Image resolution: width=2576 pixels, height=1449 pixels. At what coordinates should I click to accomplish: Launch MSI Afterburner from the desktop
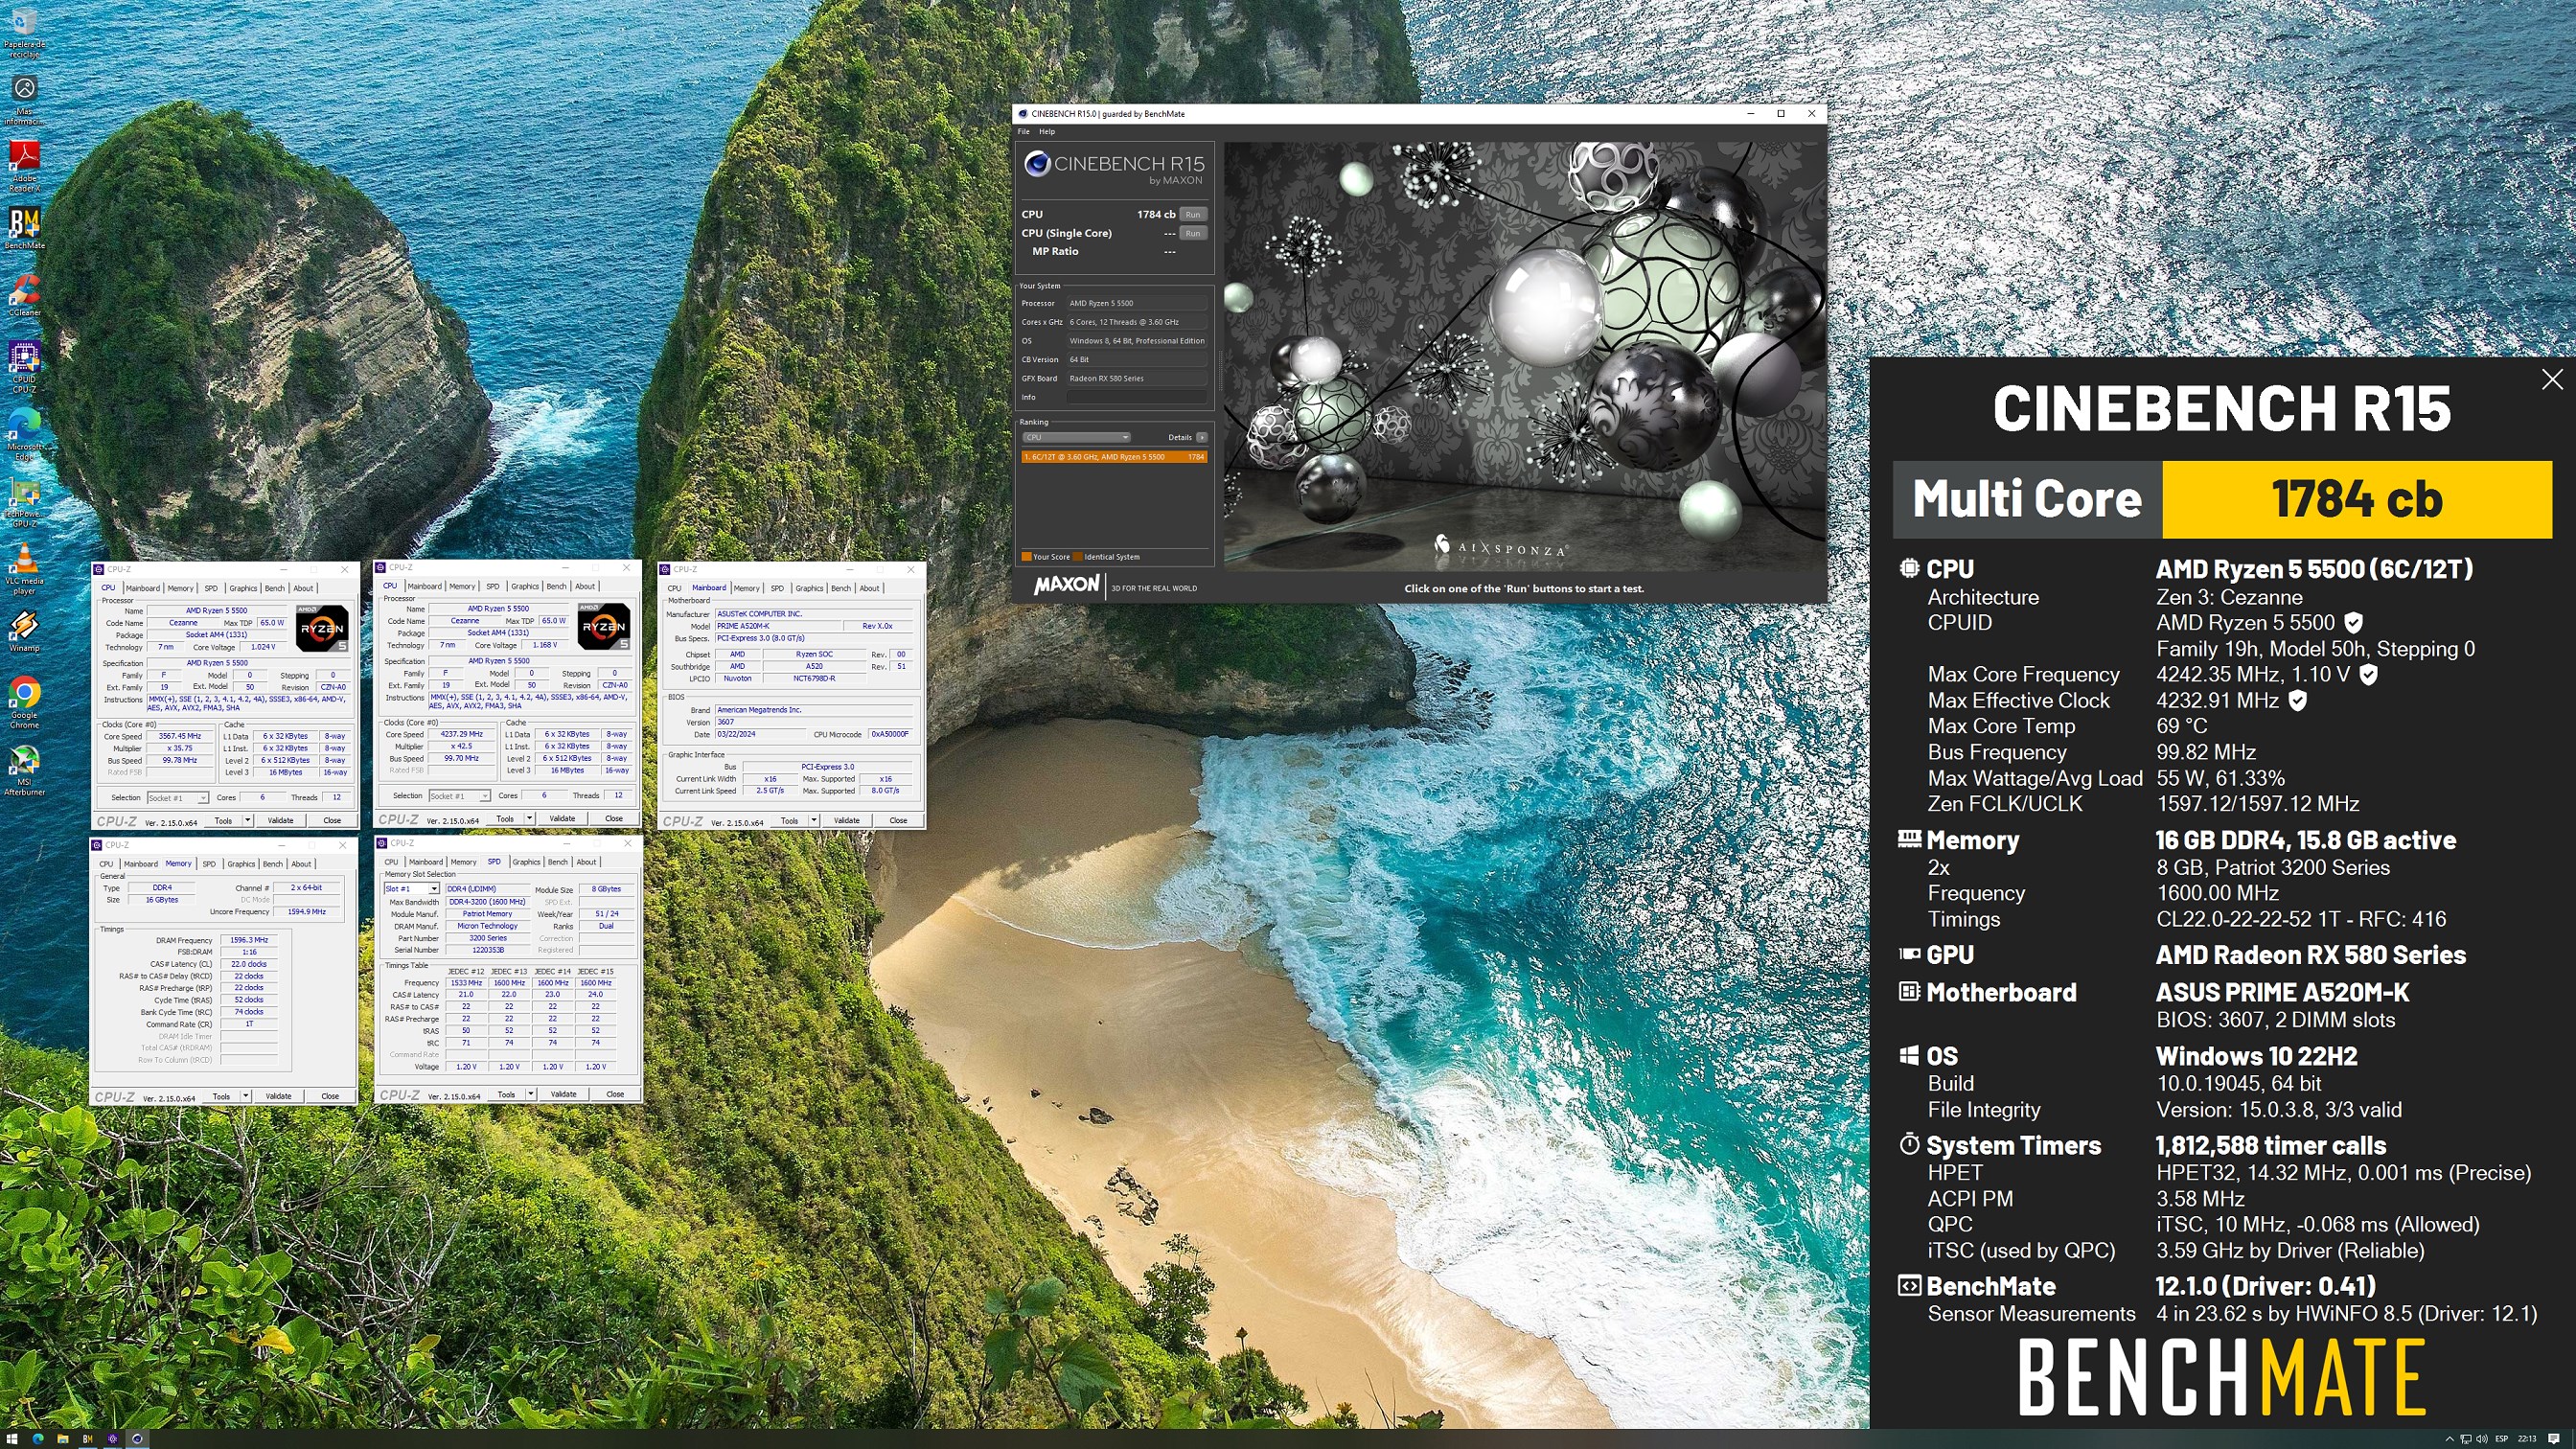(x=24, y=770)
